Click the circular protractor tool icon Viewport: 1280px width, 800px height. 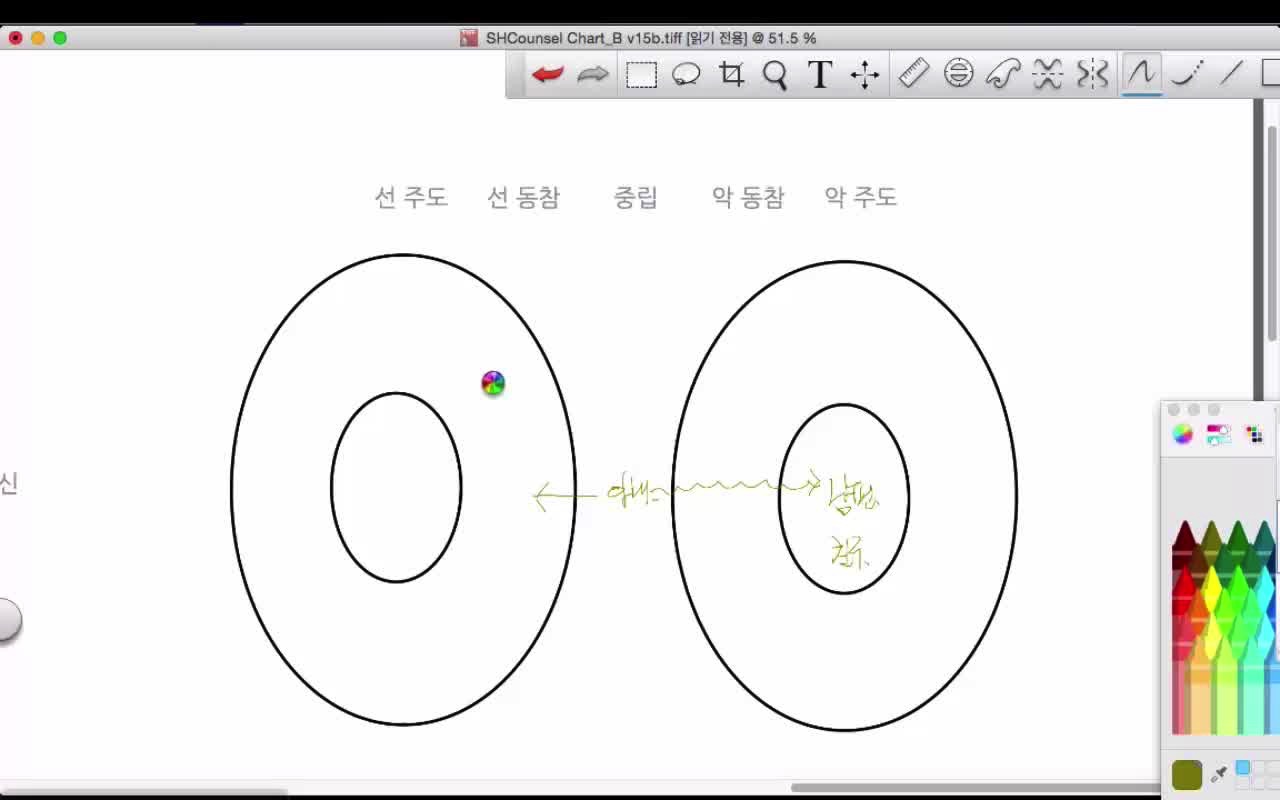coord(959,73)
